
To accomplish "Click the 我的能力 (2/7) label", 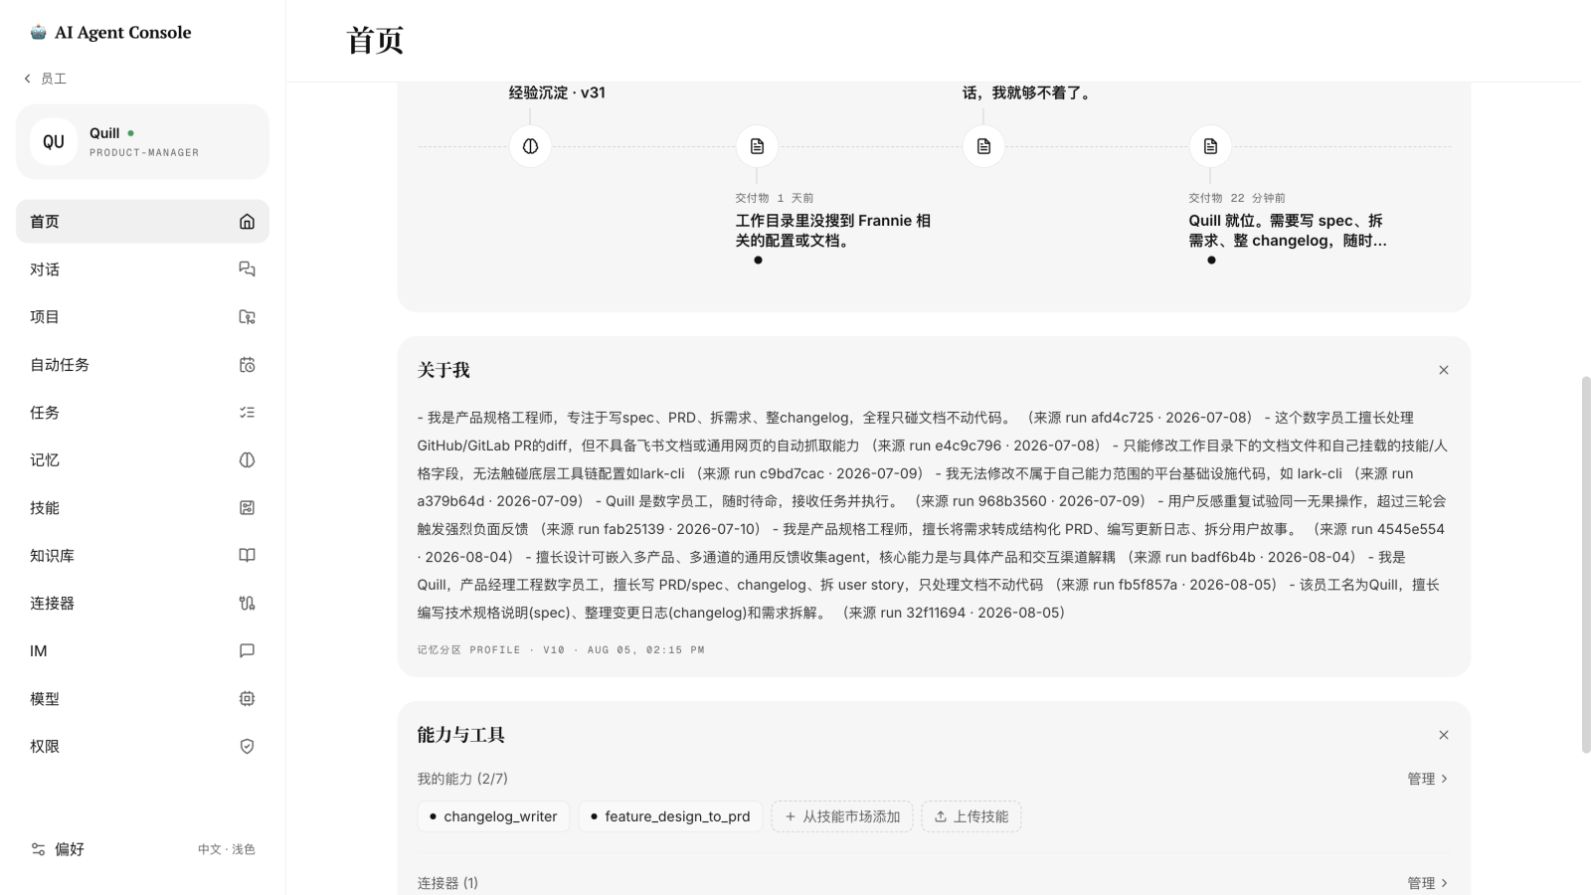I will 462,779.
